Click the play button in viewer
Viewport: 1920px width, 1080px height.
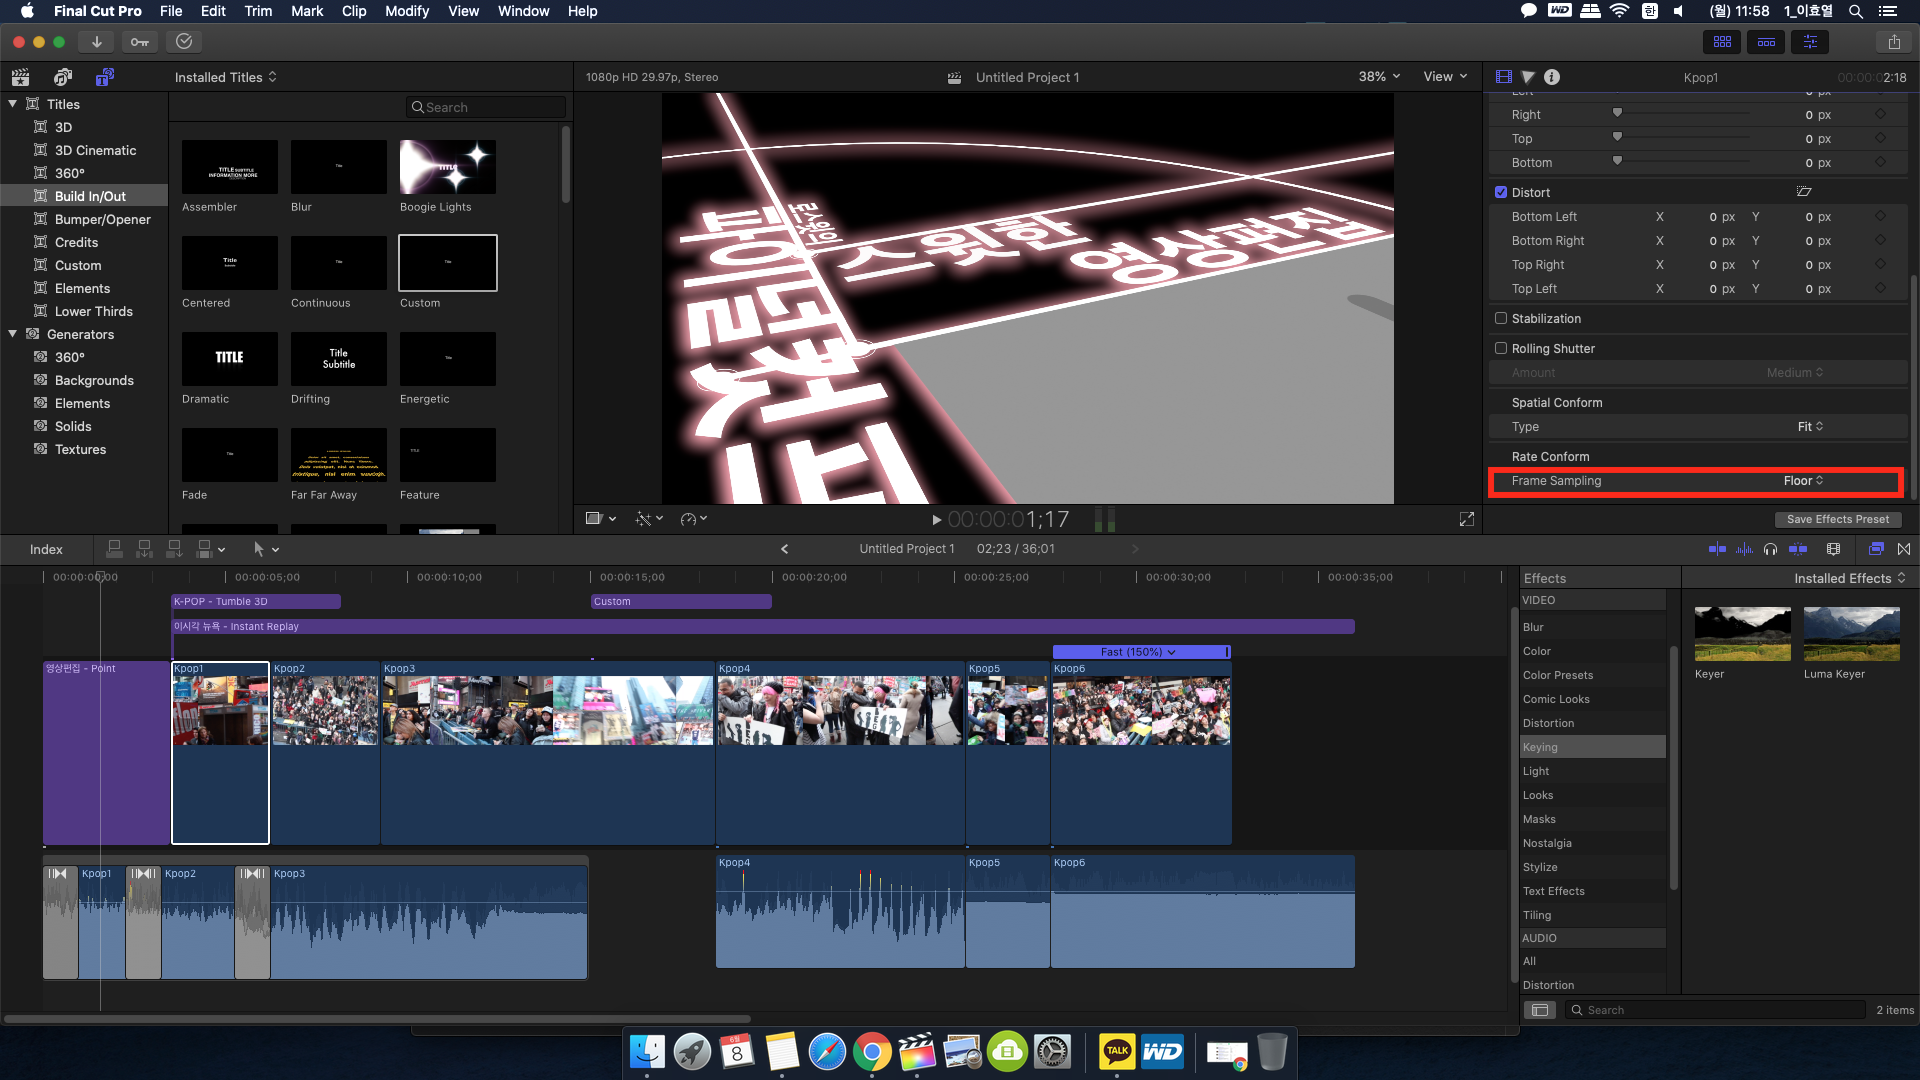[936, 520]
